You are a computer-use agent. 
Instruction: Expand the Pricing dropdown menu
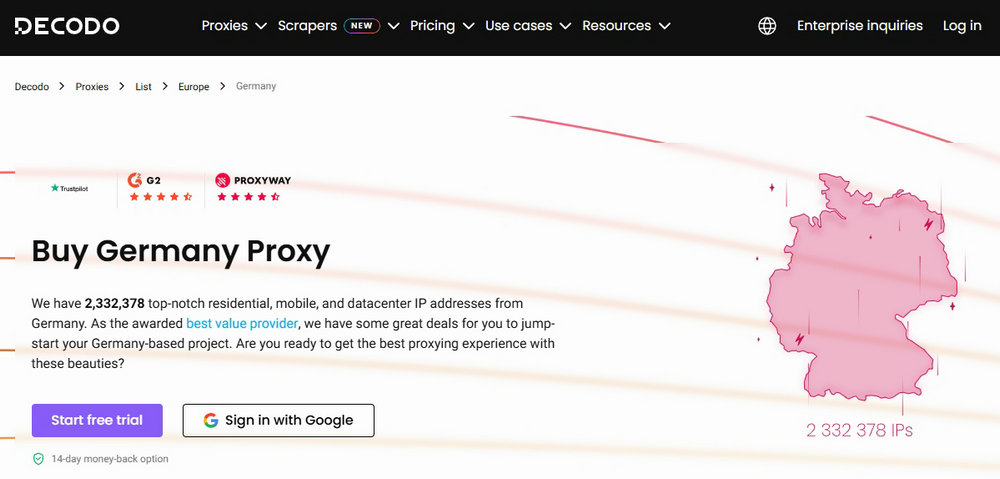442,26
